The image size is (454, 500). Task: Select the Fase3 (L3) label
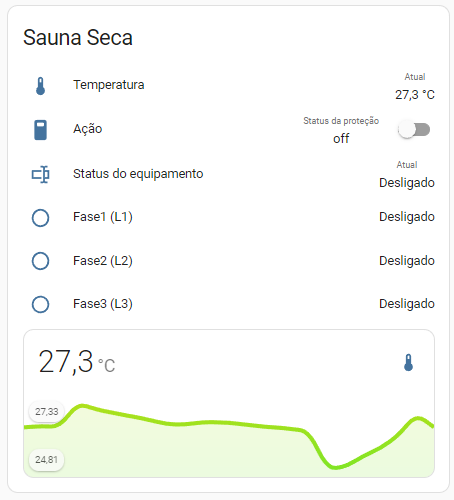point(103,304)
